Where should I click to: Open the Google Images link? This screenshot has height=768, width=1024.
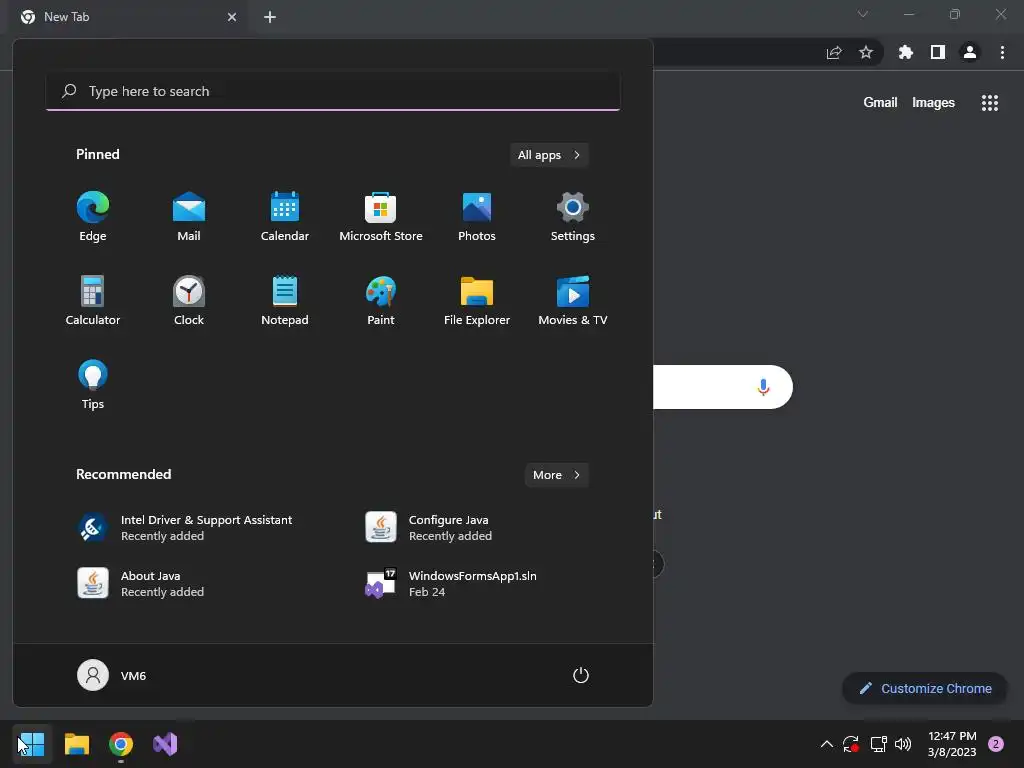pyautogui.click(x=933, y=103)
